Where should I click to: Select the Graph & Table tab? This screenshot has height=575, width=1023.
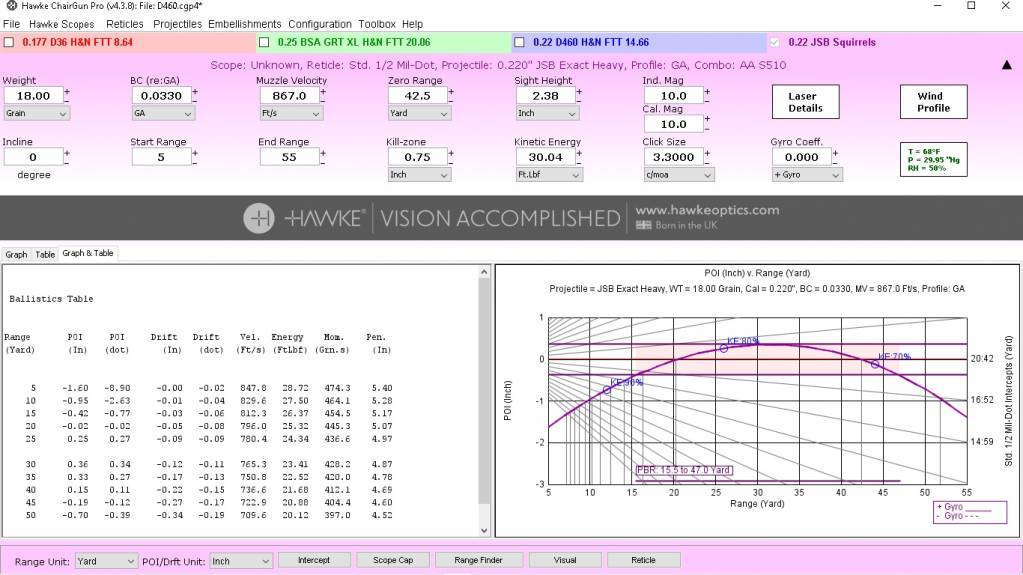click(x=88, y=253)
